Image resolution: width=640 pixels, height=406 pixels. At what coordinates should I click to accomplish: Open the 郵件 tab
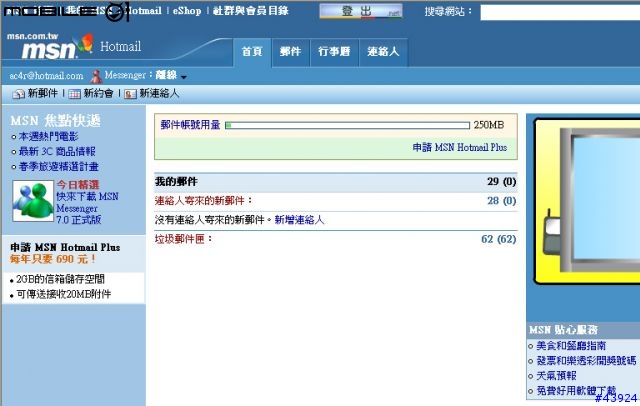click(290, 52)
